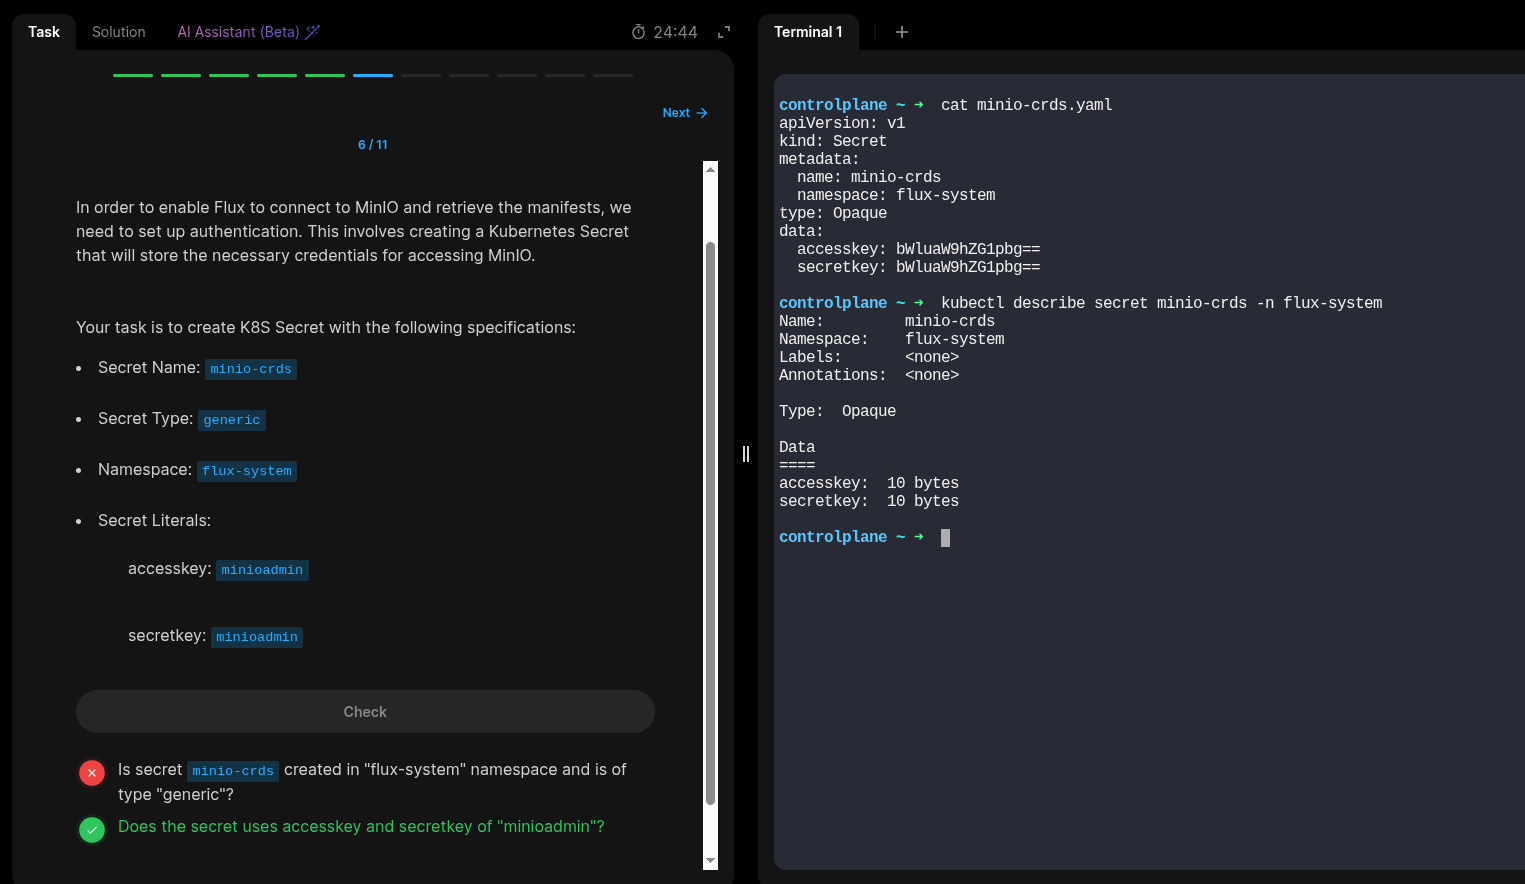
Task: Click the green passed check icon
Action: (92, 829)
